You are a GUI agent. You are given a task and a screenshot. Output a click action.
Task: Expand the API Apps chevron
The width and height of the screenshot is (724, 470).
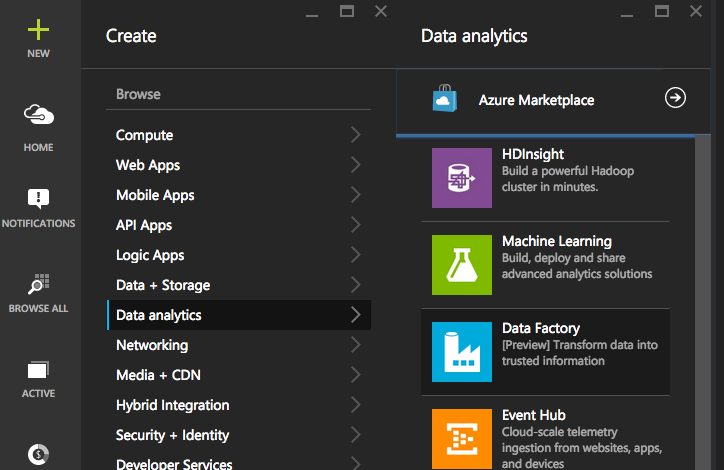click(355, 225)
